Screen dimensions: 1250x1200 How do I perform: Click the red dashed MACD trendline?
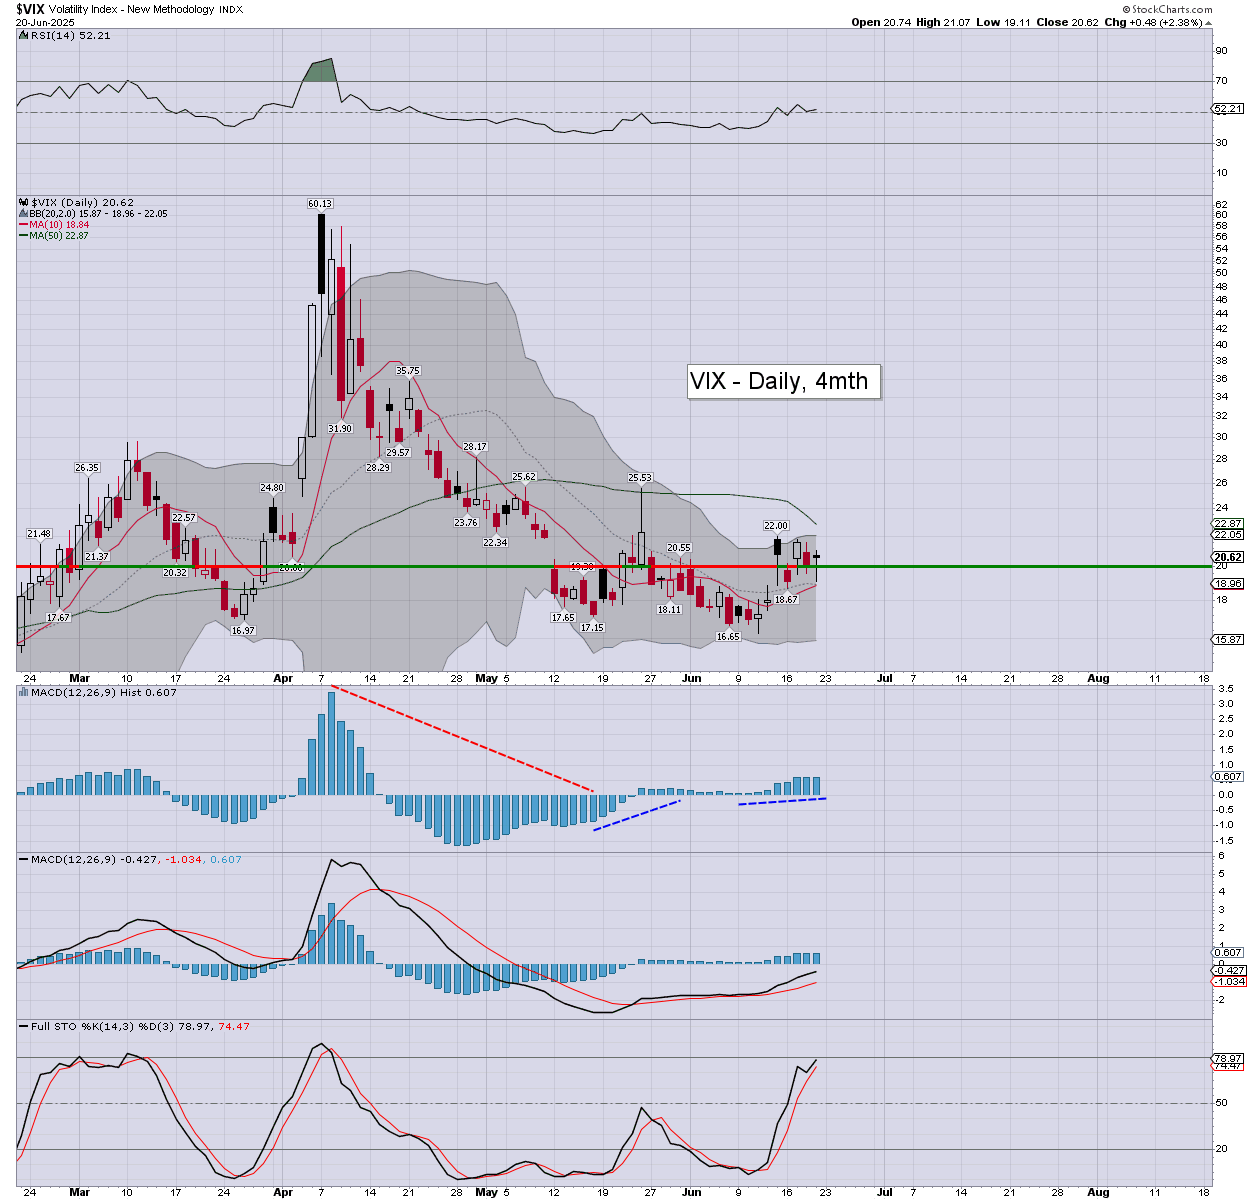pos(460,738)
